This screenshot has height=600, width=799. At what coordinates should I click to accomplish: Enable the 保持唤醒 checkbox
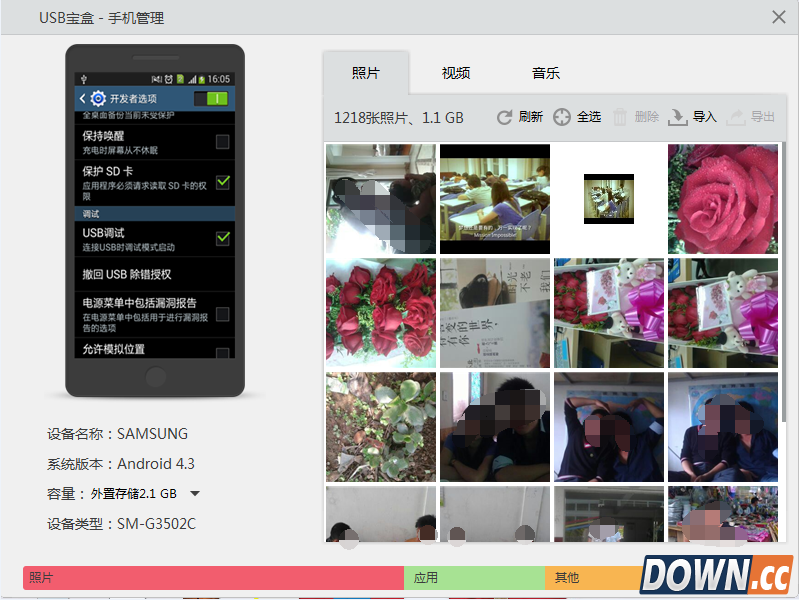coord(222,142)
